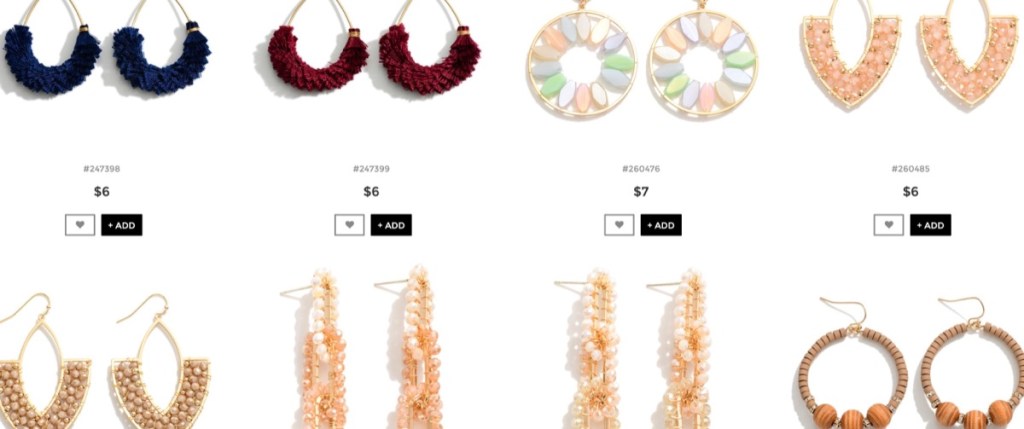The width and height of the screenshot is (1024, 429).
Task: View ivory pearl cluster drop earrings
Action: [634, 348]
